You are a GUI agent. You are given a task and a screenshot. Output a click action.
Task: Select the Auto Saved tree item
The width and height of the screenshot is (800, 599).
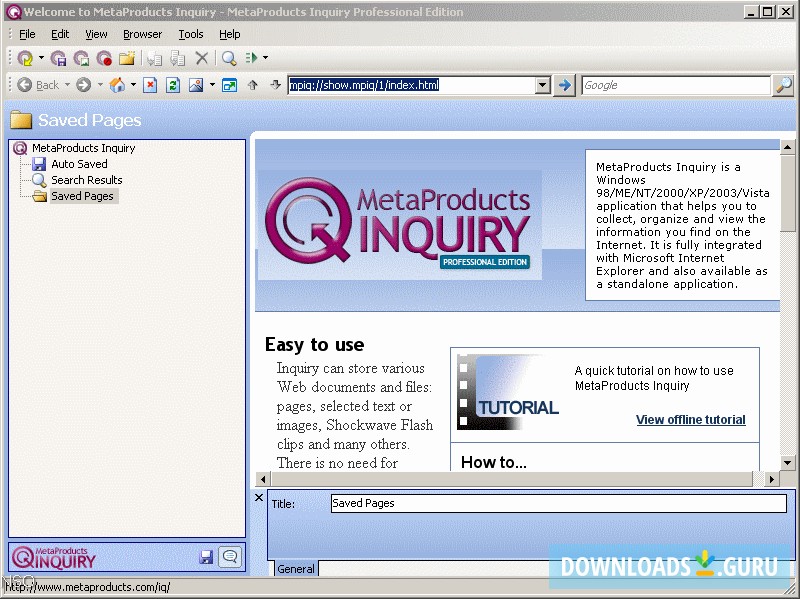[79, 164]
